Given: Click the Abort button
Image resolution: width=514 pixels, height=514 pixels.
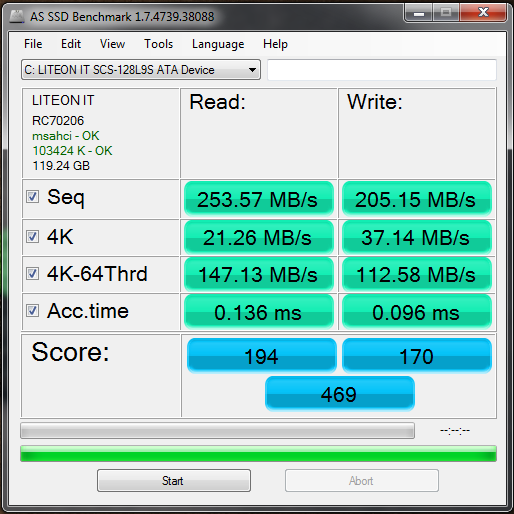Looking at the screenshot, I should tap(362, 480).
